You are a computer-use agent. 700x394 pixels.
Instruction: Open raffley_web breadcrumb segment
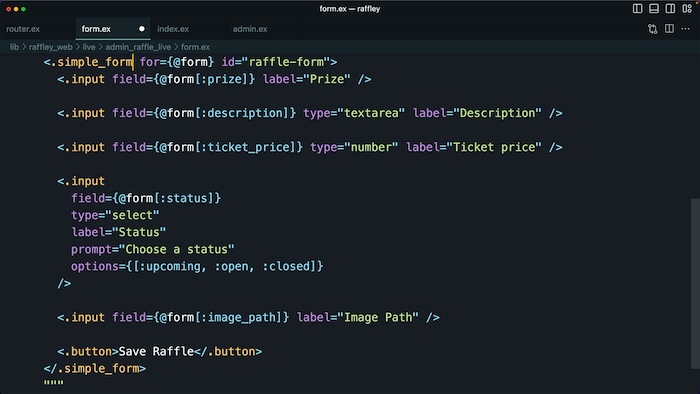point(50,47)
